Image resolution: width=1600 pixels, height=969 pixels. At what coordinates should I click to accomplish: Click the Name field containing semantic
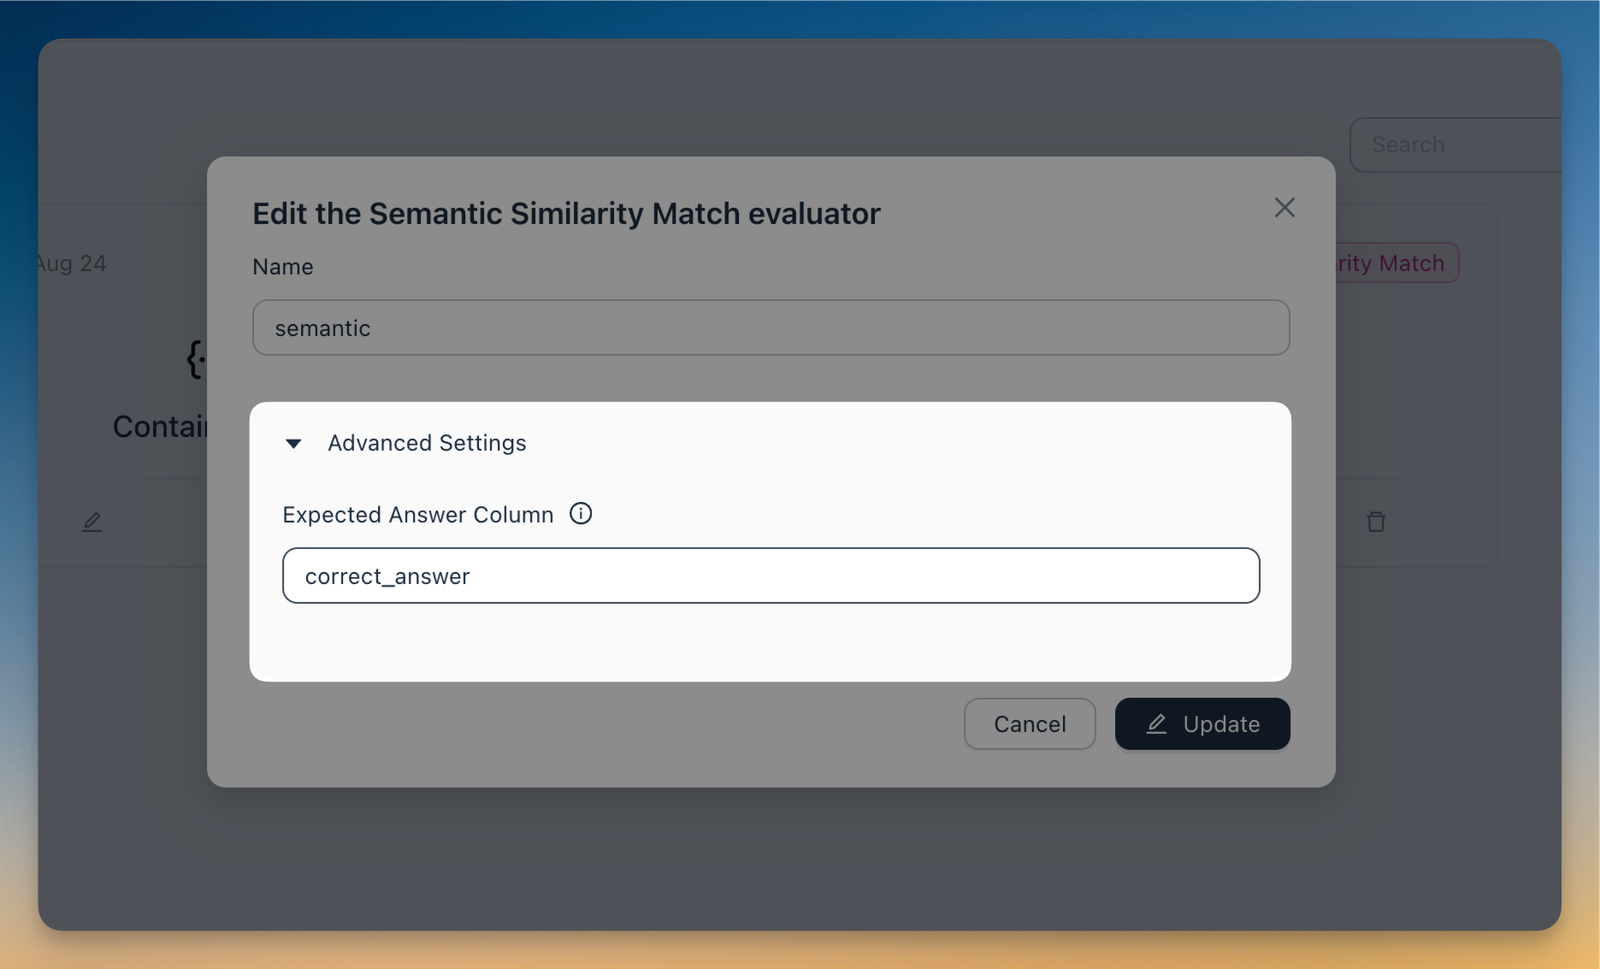[x=770, y=327]
